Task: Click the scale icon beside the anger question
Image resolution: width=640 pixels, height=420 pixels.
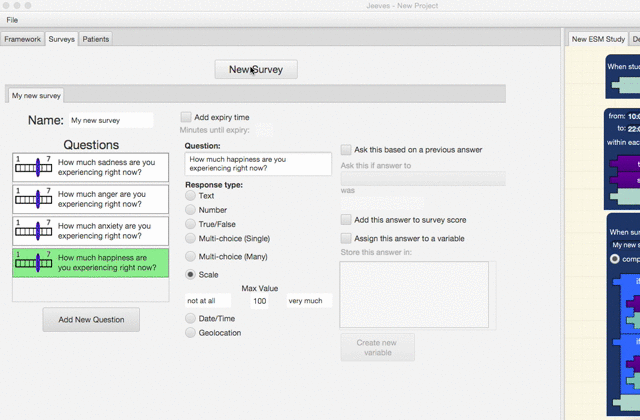Action: (x=33, y=198)
